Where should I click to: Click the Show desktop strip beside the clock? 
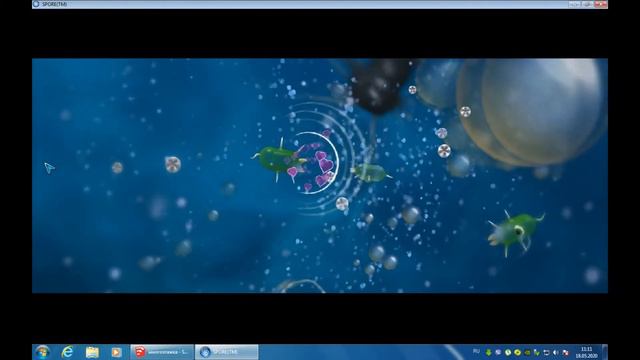605,352
